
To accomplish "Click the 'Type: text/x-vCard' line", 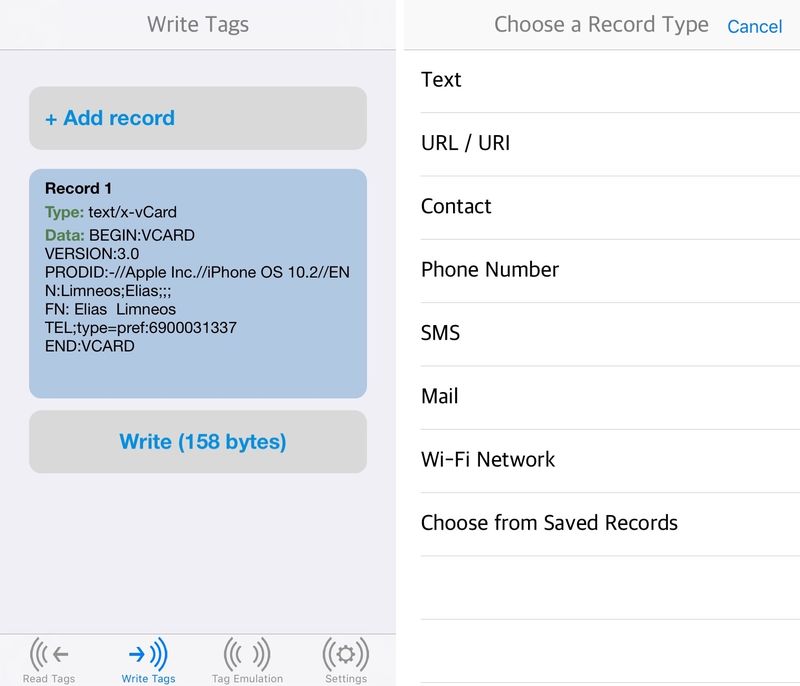I will 111,212.
